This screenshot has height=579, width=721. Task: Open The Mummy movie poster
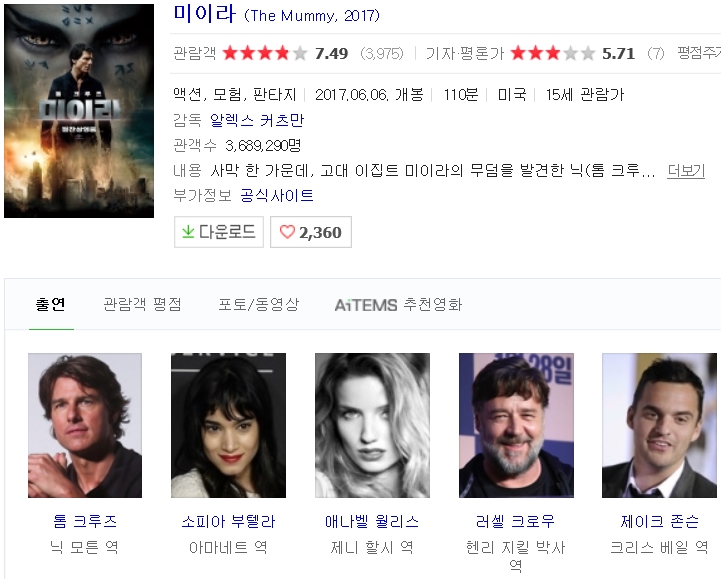click(79, 111)
